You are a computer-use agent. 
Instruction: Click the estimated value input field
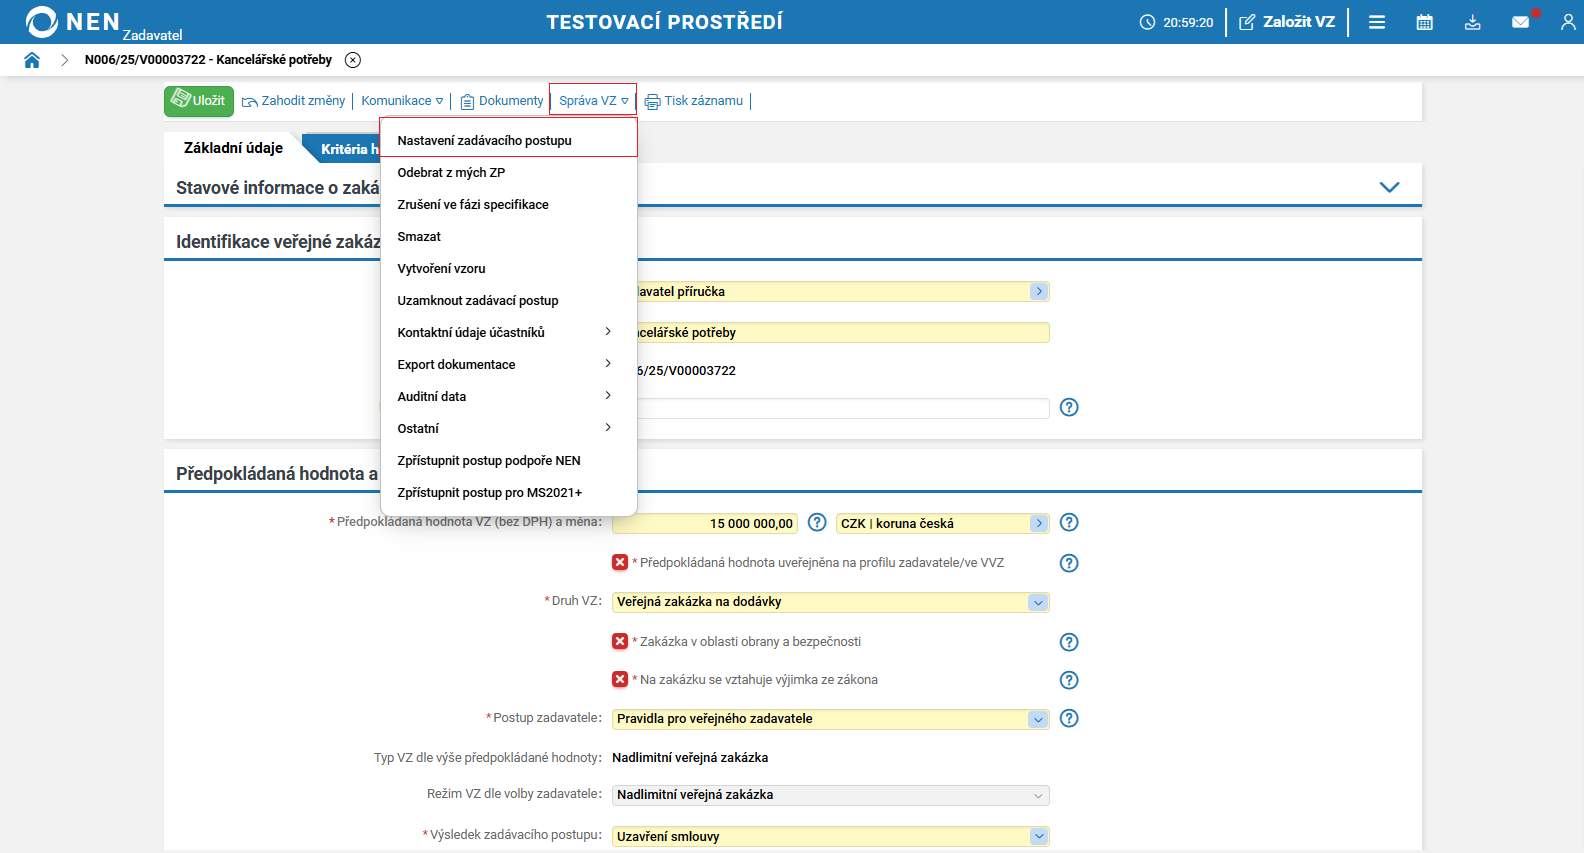tap(704, 523)
